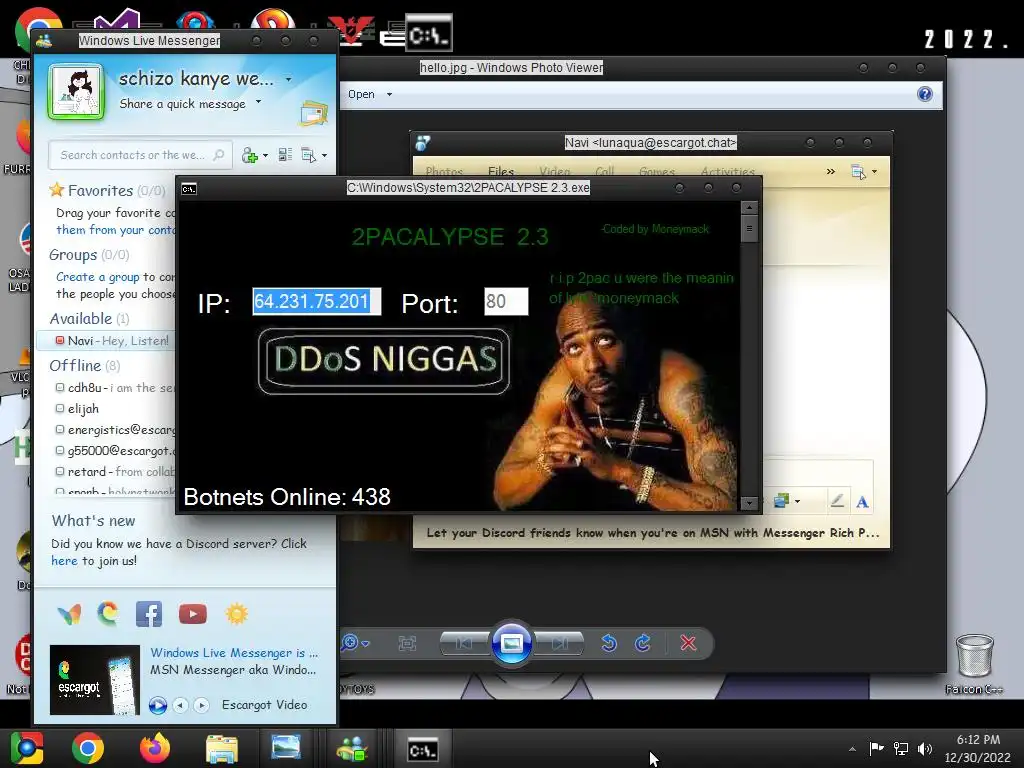Screen dimensions: 1024x768
Task: Rotate image counterclockwise in Photo Viewer
Action: [609, 643]
